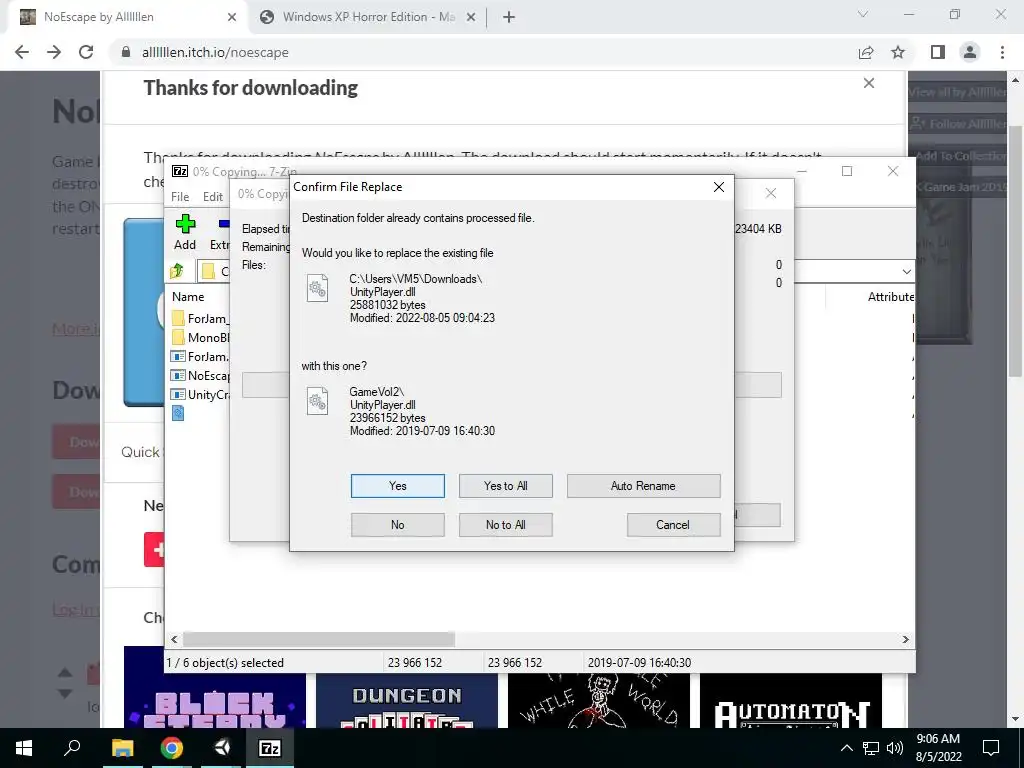The height and width of the screenshot is (768, 1024).
Task: Select the ForJam. executable file row
Action: click(200, 357)
